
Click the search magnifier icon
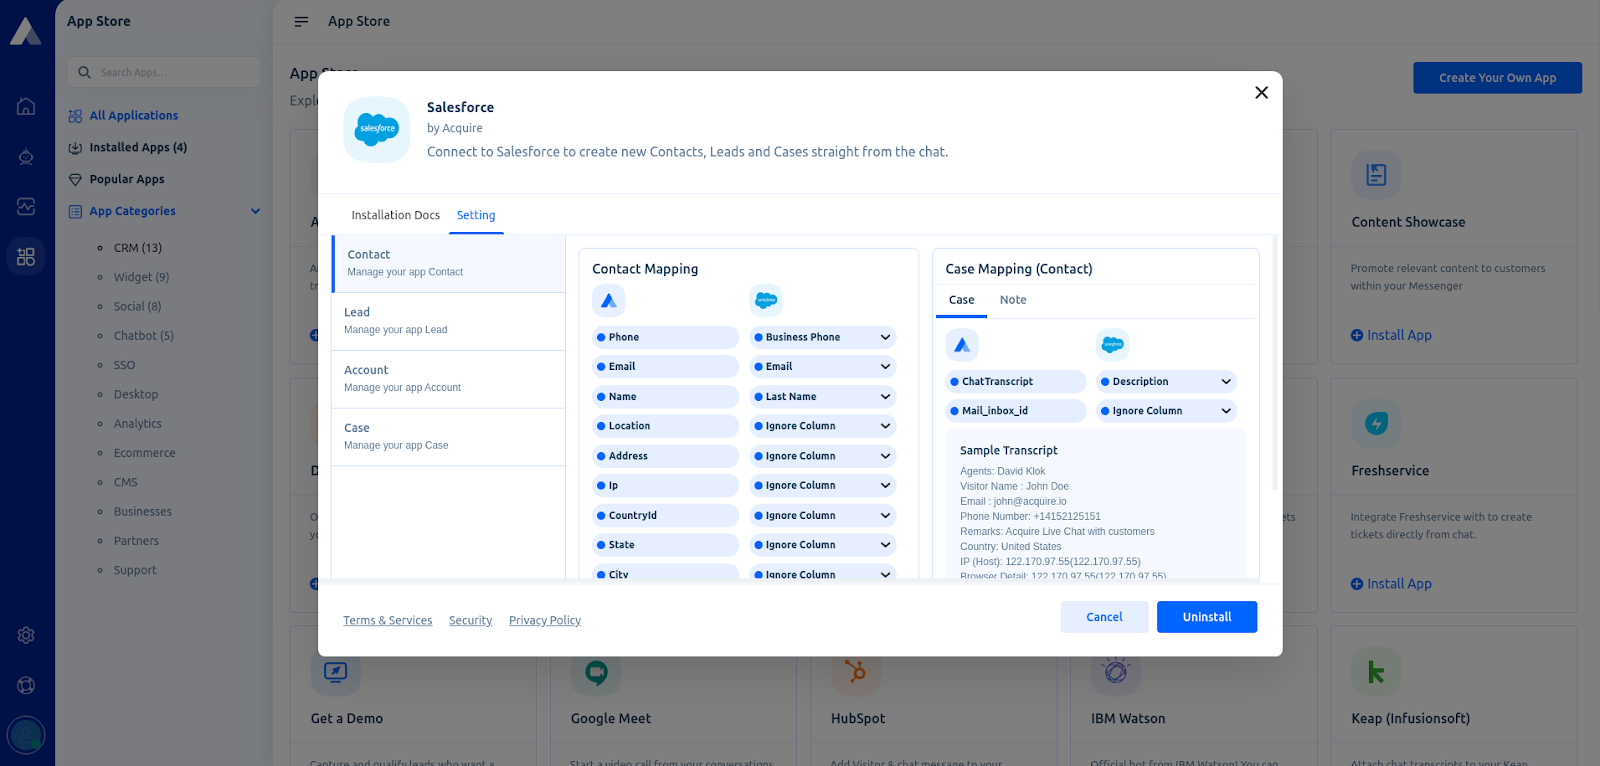84,72
